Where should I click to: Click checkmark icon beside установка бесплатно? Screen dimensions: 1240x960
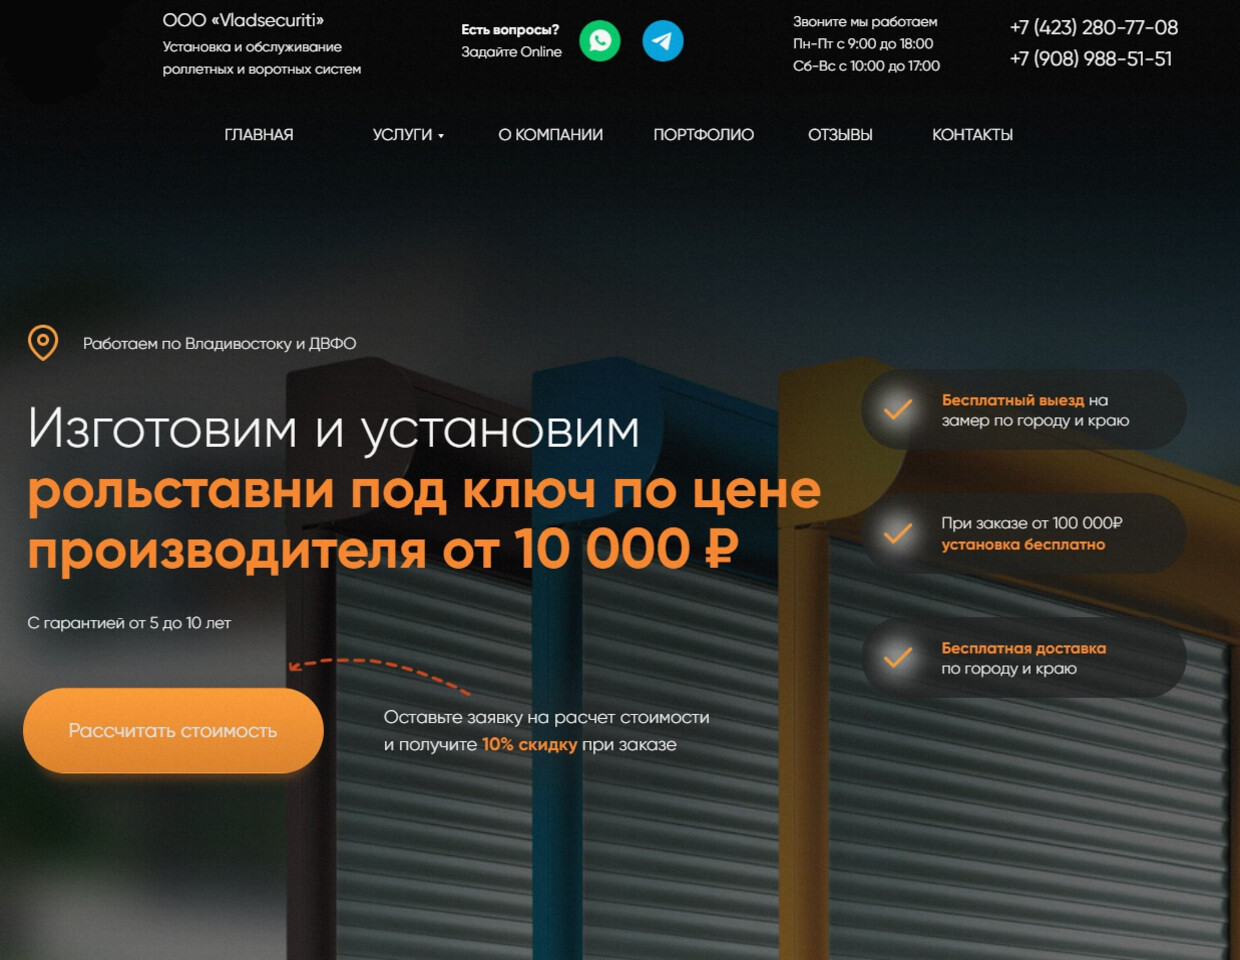pyautogui.click(x=898, y=533)
